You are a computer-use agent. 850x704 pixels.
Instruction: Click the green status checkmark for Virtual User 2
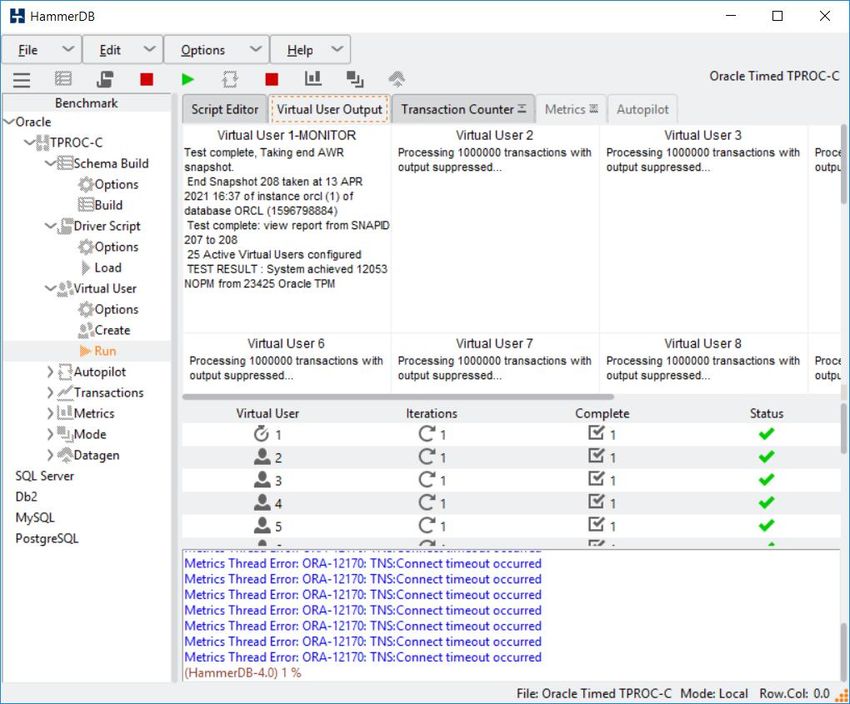point(767,456)
